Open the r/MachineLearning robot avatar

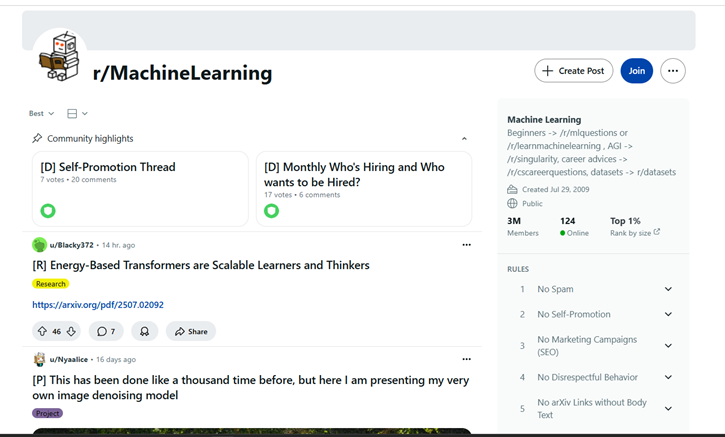[60, 55]
